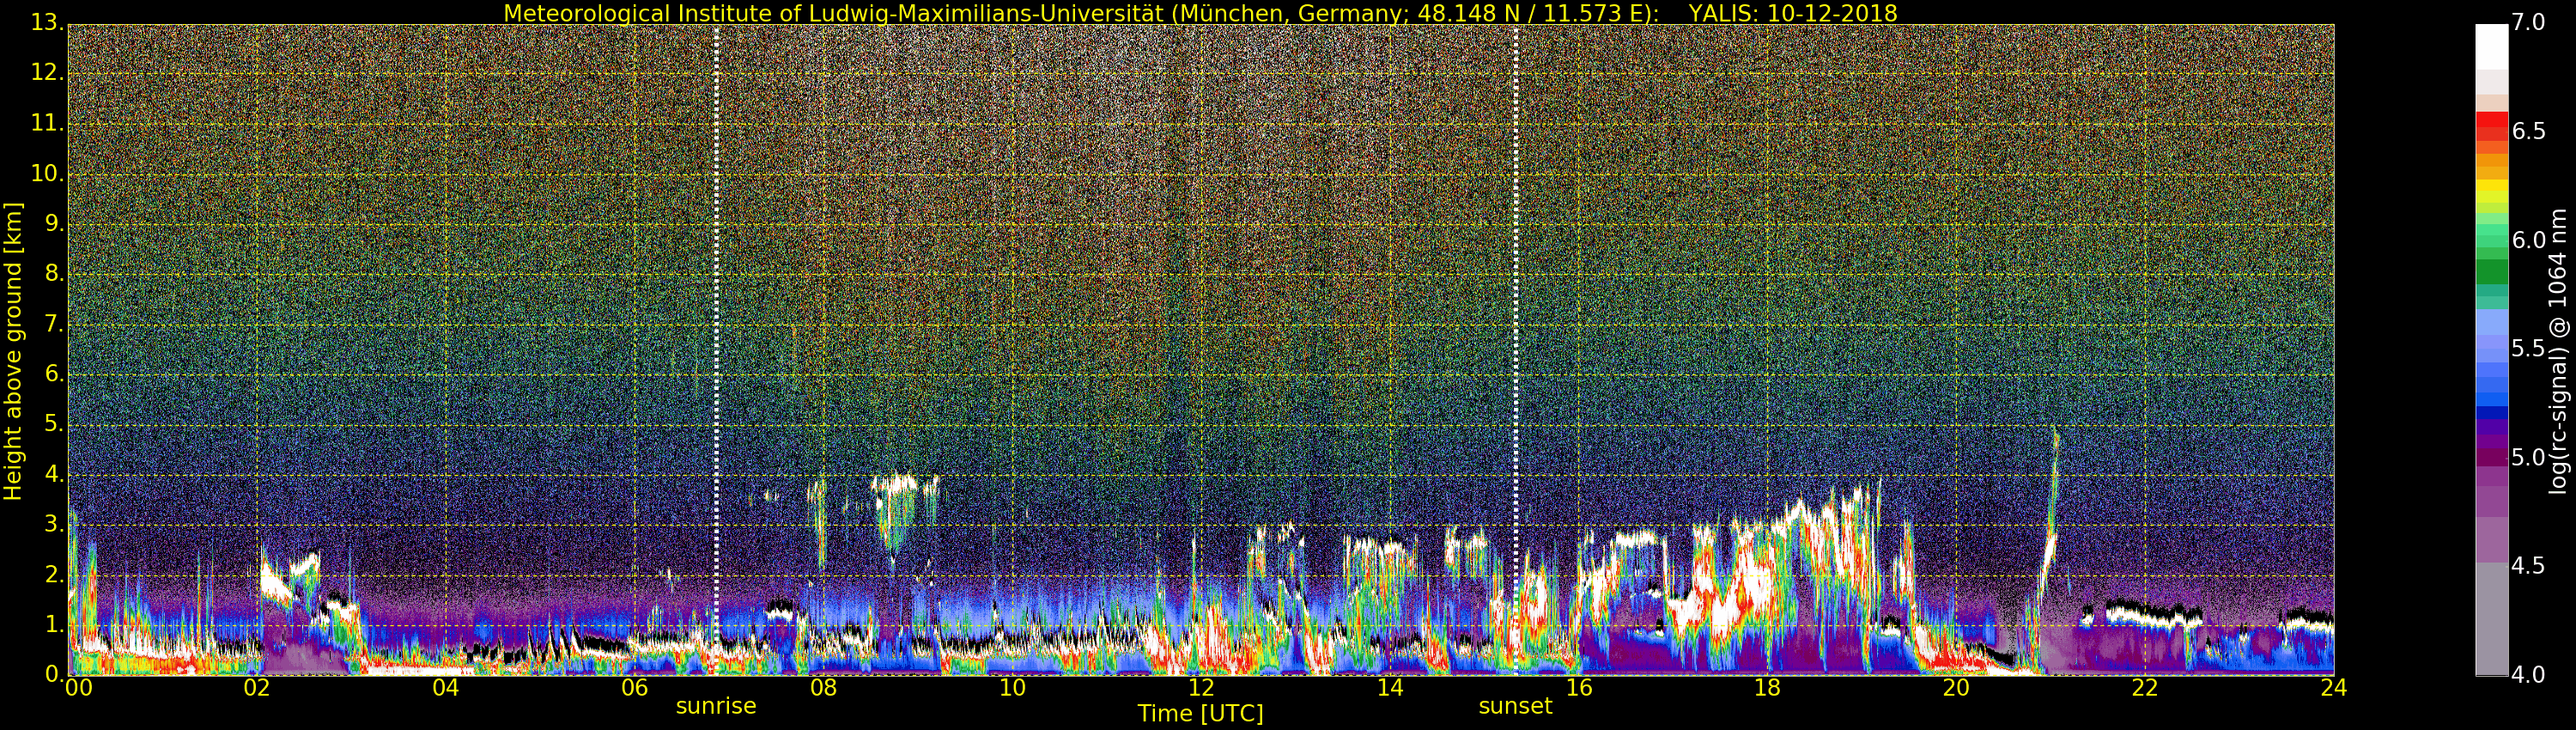This screenshot has height=730, width=2576.
Task: Click the height axis tick '7.'
Action: point(54,323)
